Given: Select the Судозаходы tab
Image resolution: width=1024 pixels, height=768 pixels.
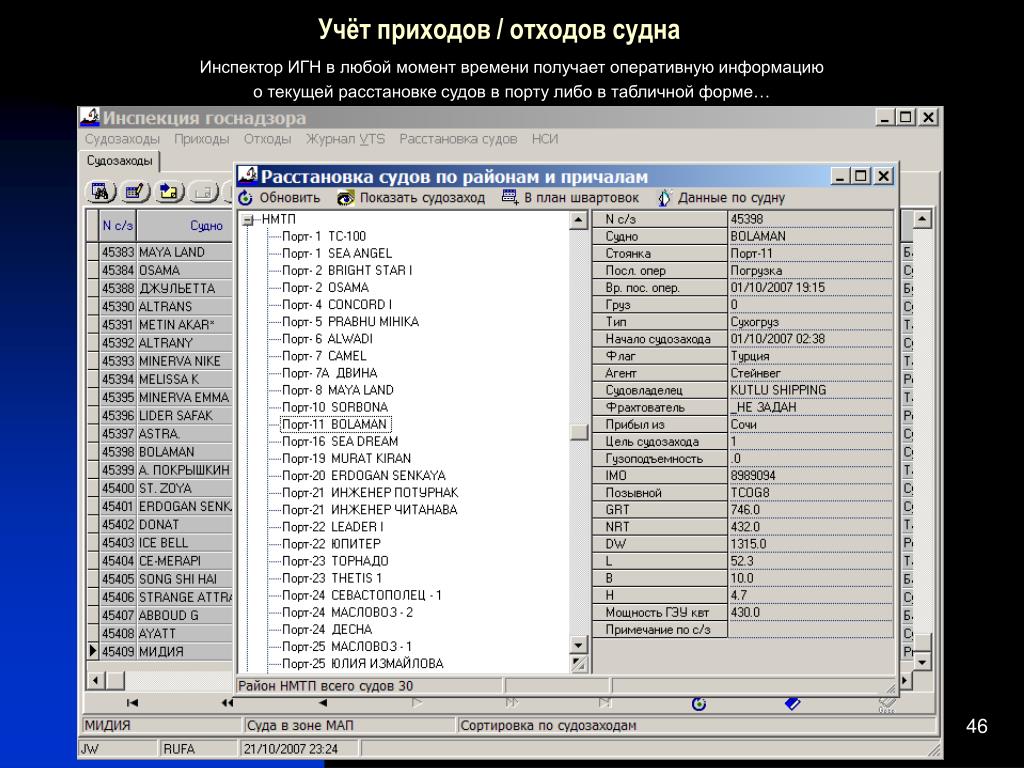Looking at the screenshot, I should pos(120,161).
